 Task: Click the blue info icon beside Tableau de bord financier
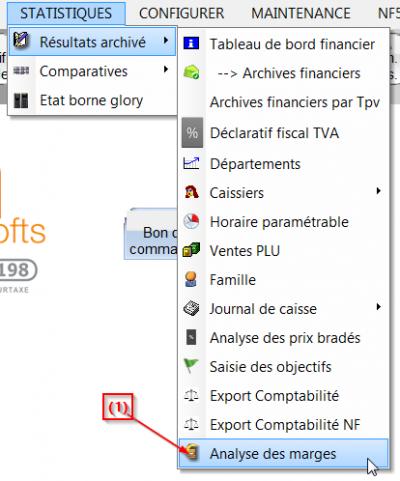pos(191,43)
